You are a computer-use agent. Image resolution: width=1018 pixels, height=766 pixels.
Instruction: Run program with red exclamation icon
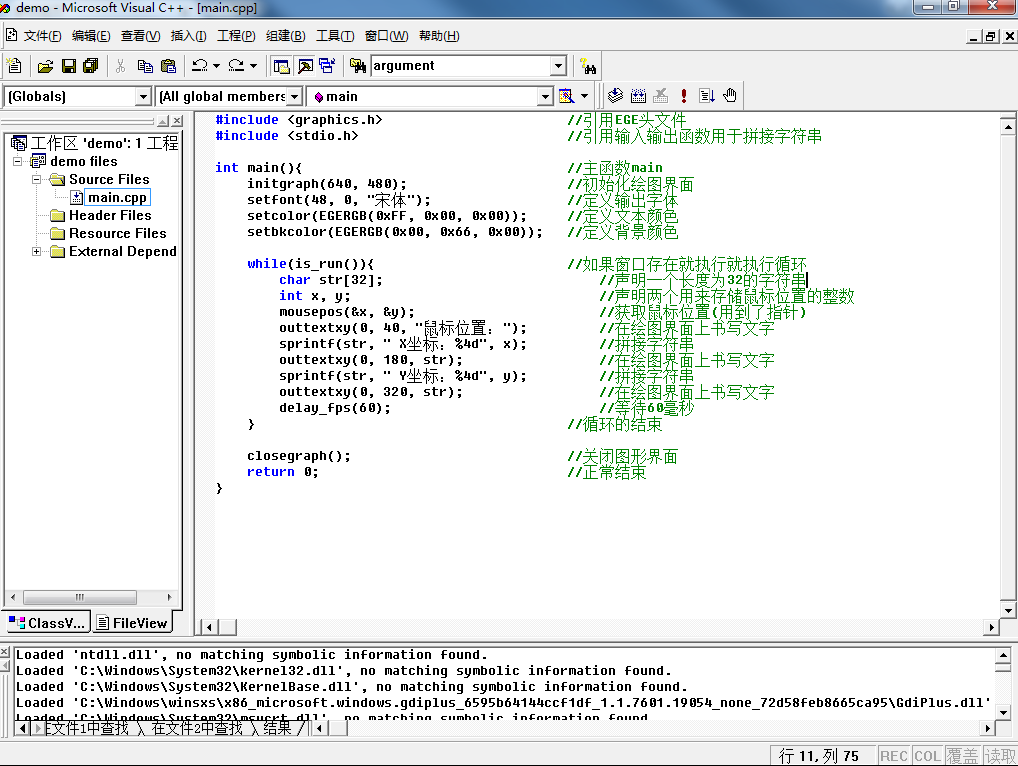pos(684,96)
